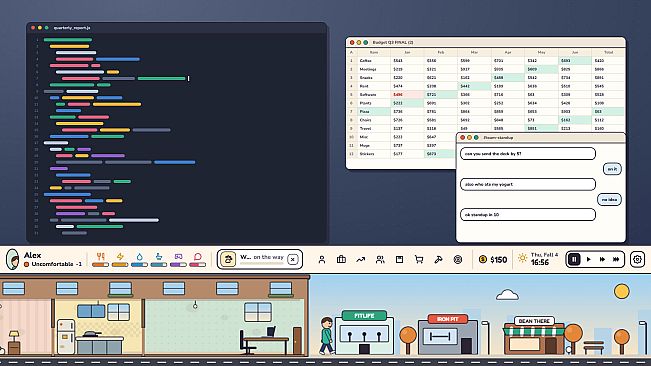Set game speed to fastest triple-arrow

click(x=616, y=259)
